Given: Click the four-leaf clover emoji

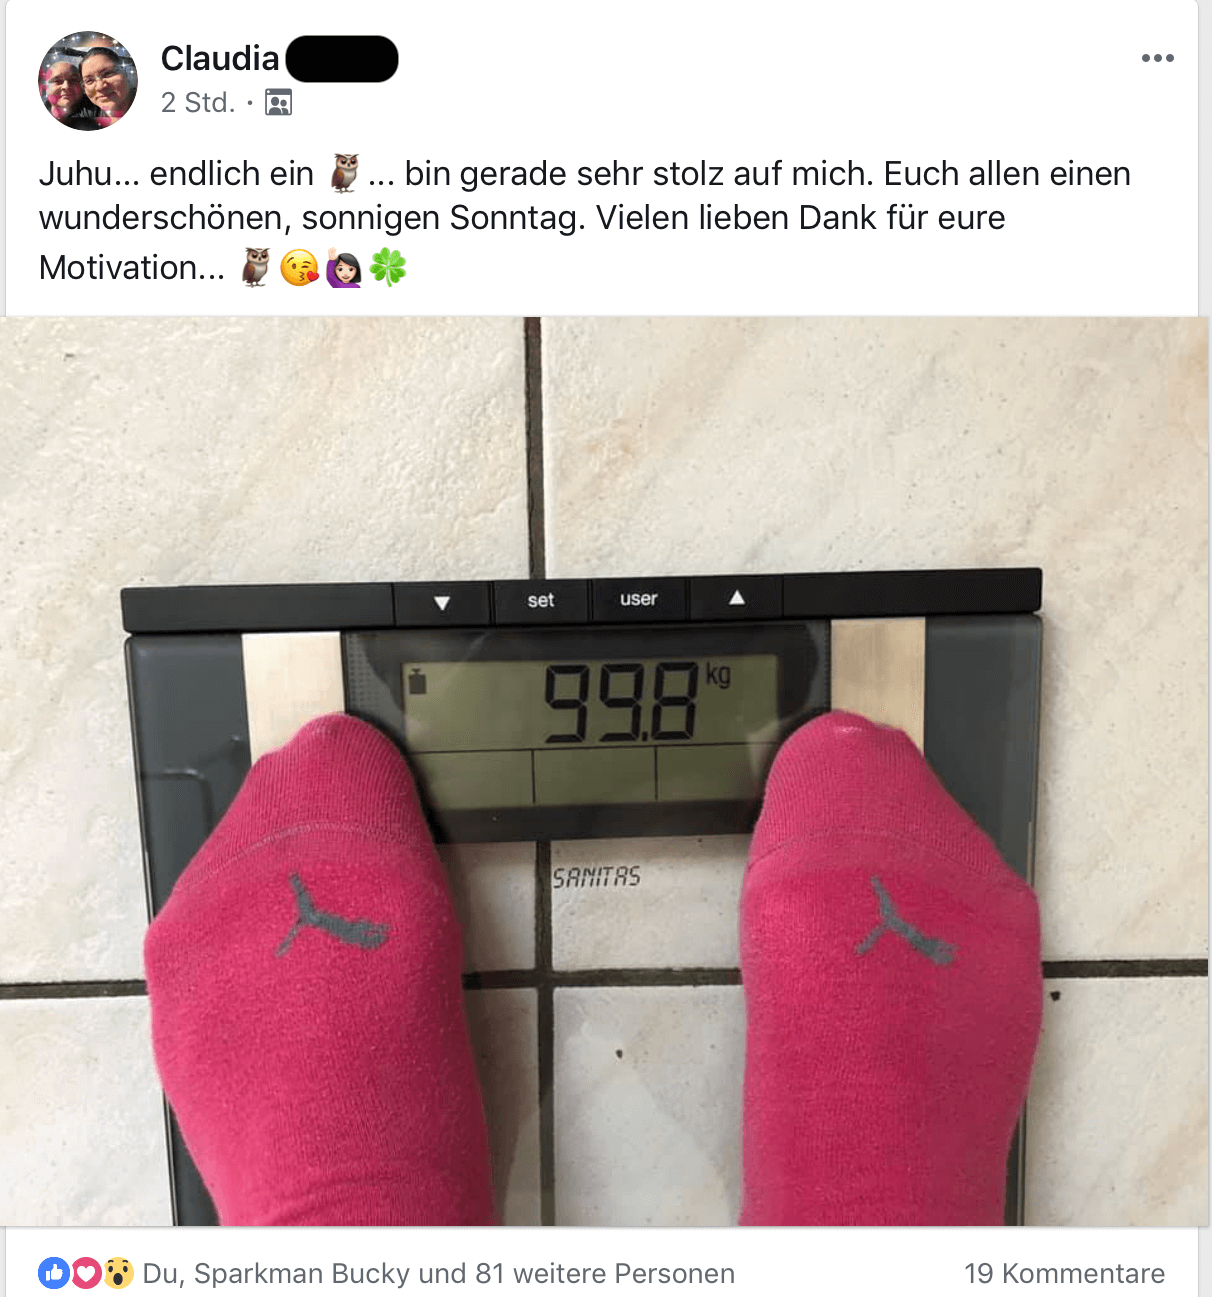Looking at the screenshot, I should 388,267.
